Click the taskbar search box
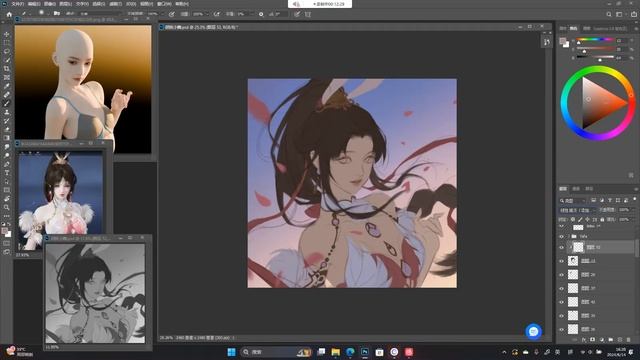The width and height of the screenshot is (640, 360). (276, 352)
